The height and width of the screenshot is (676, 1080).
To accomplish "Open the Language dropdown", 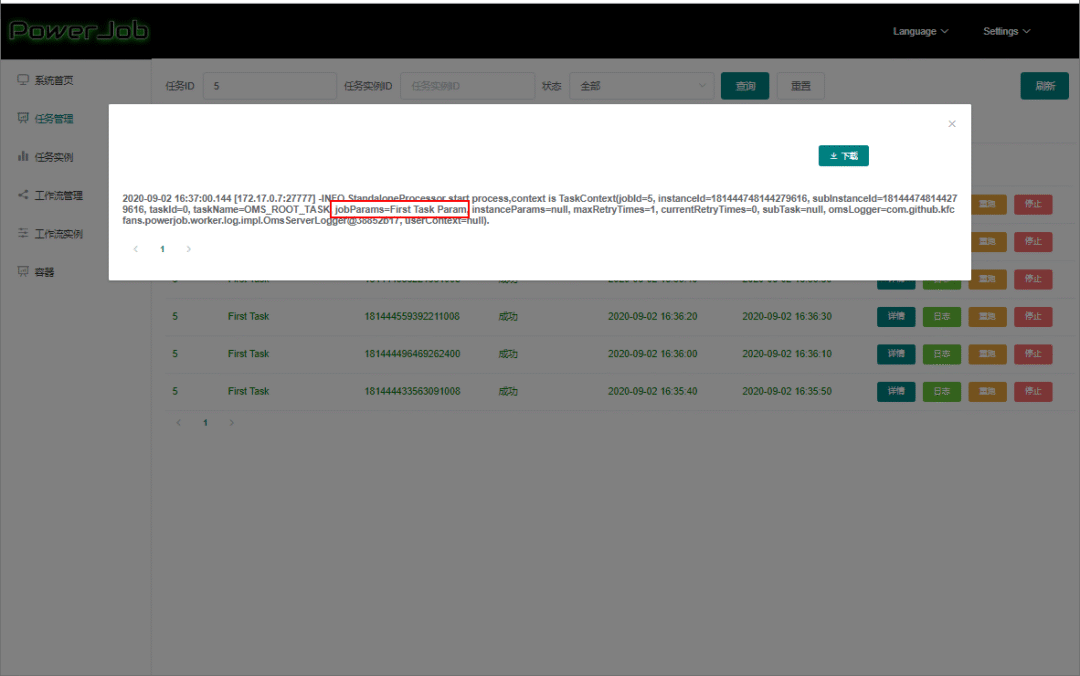I will (x=920, y=31).
